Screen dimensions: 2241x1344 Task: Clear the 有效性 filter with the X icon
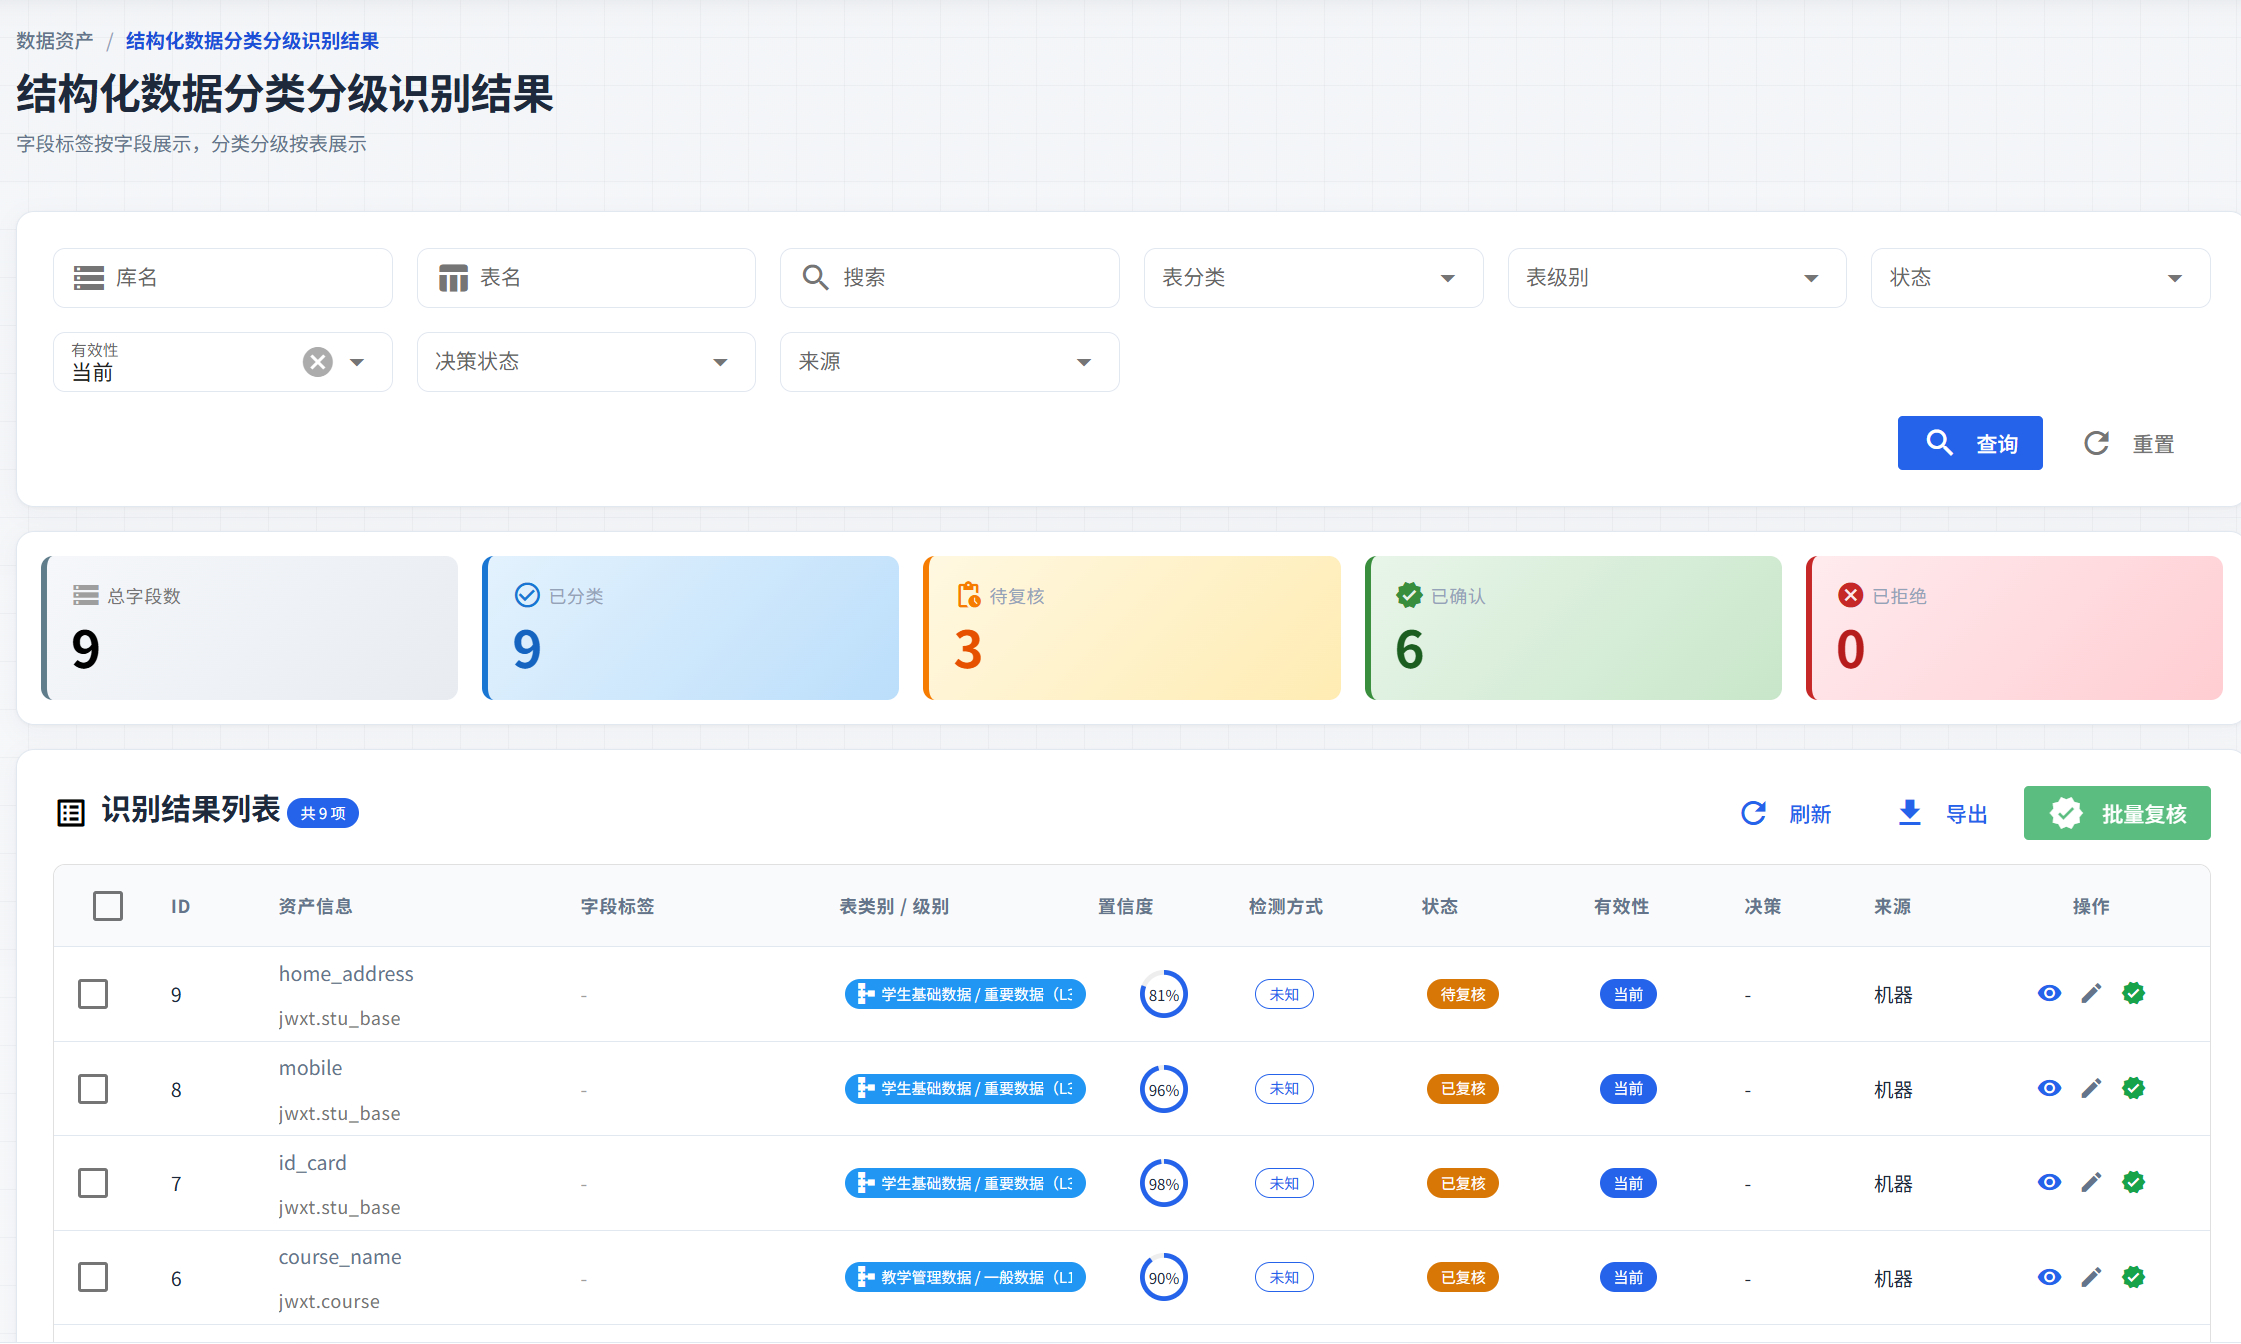tap(318, 362)
